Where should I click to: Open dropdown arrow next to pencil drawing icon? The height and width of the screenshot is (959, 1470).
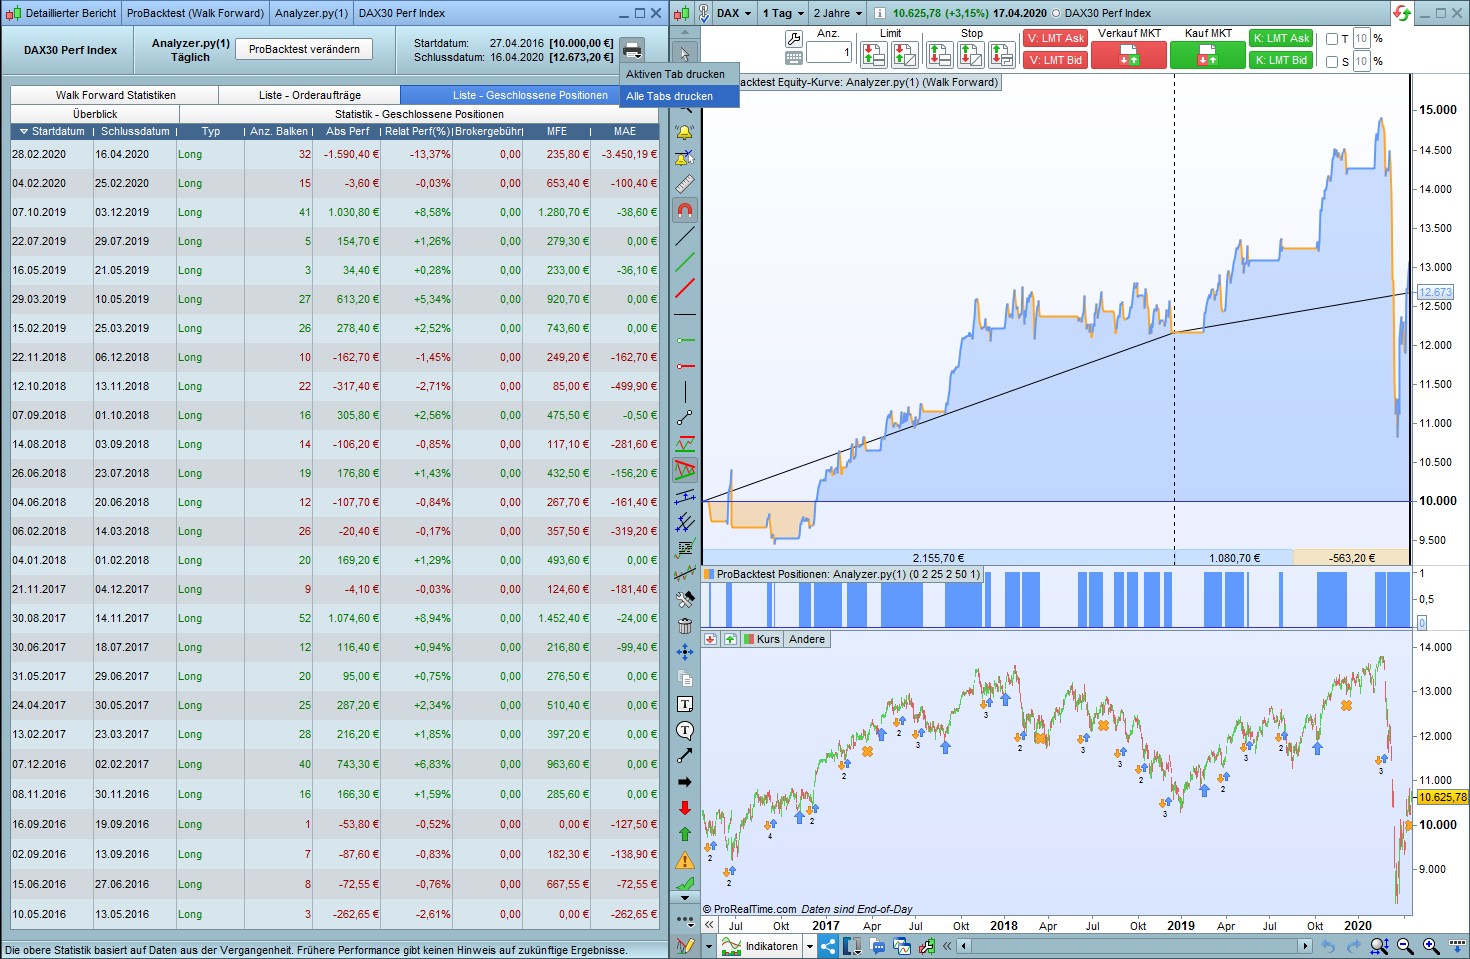[711, 946]
